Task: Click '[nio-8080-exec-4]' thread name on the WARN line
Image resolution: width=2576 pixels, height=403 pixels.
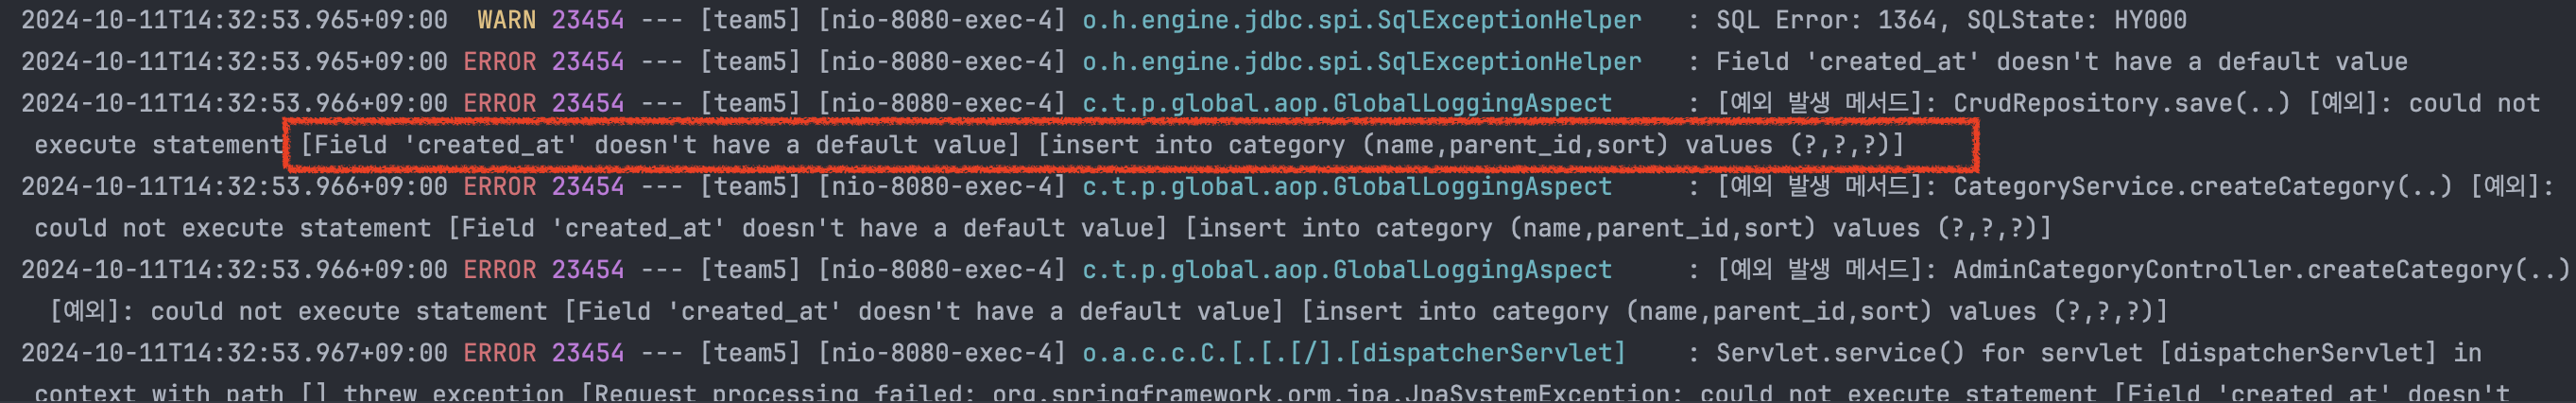Action: coord(941,20)
